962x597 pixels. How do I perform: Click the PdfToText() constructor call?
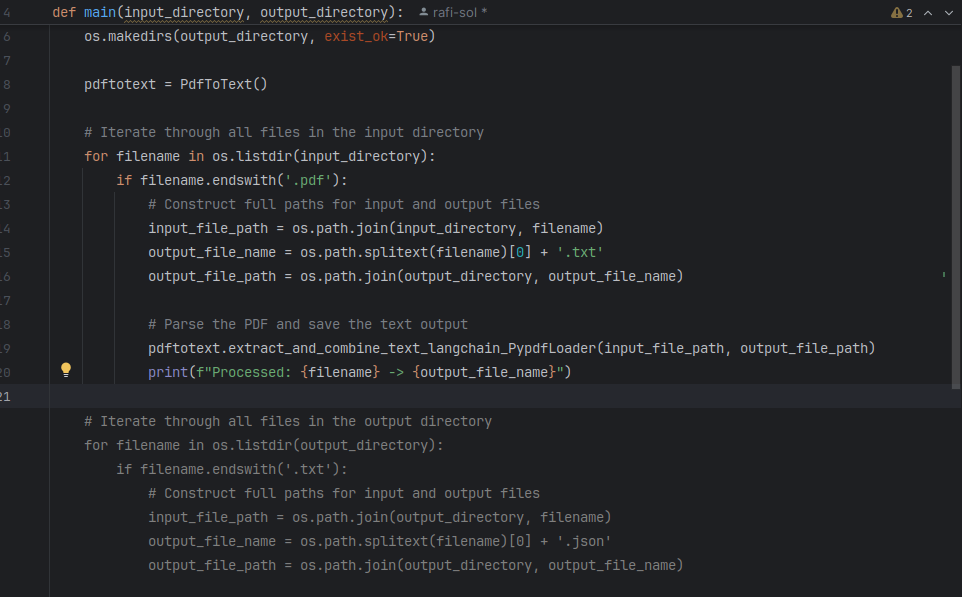[224, 84]
